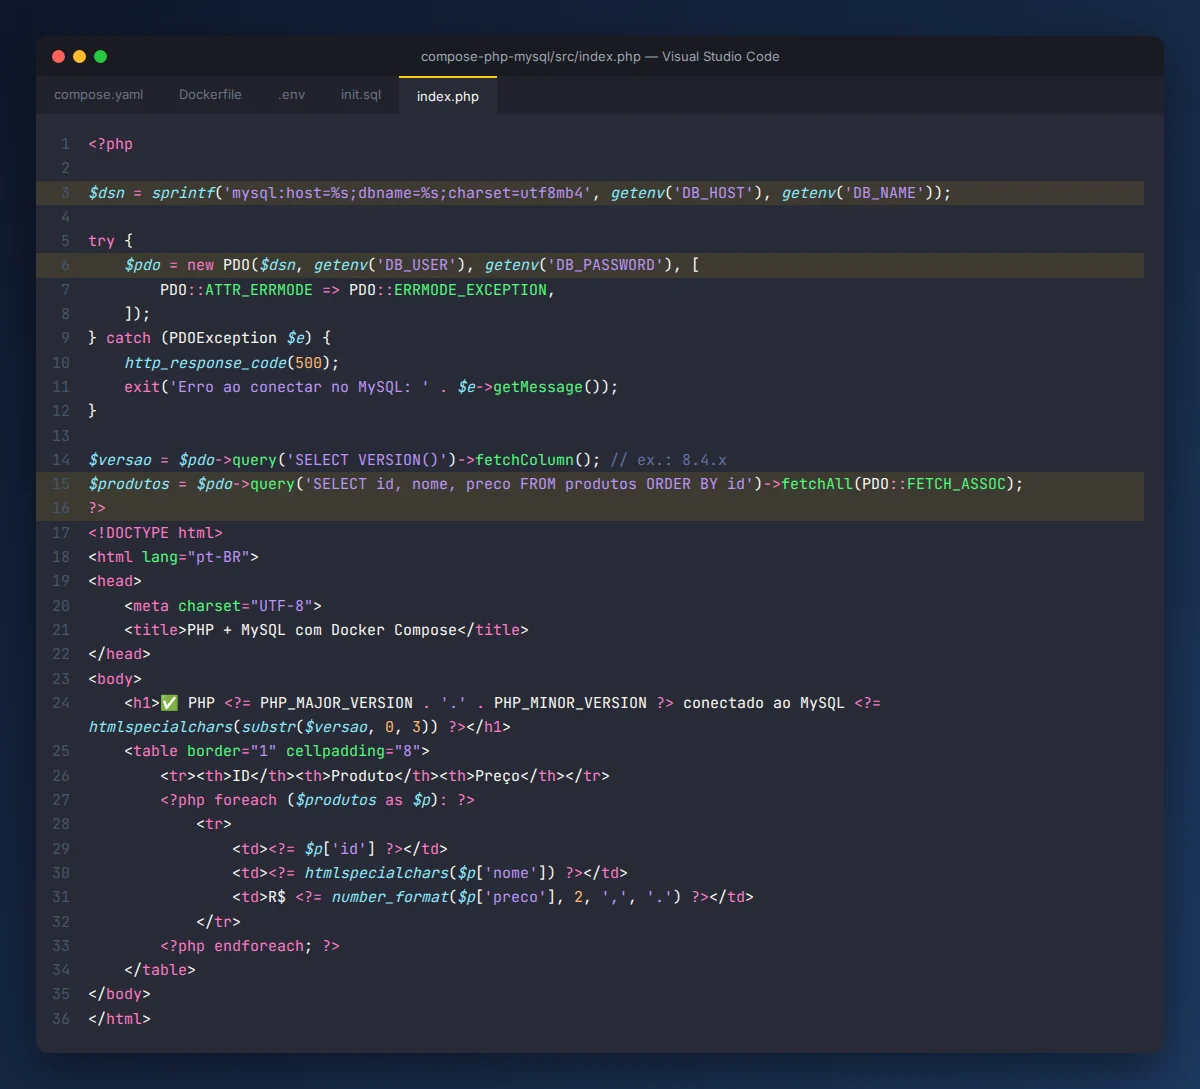Click the 'exit' call on line 11
1200x1089 pixels.
[x=143, y=387]
